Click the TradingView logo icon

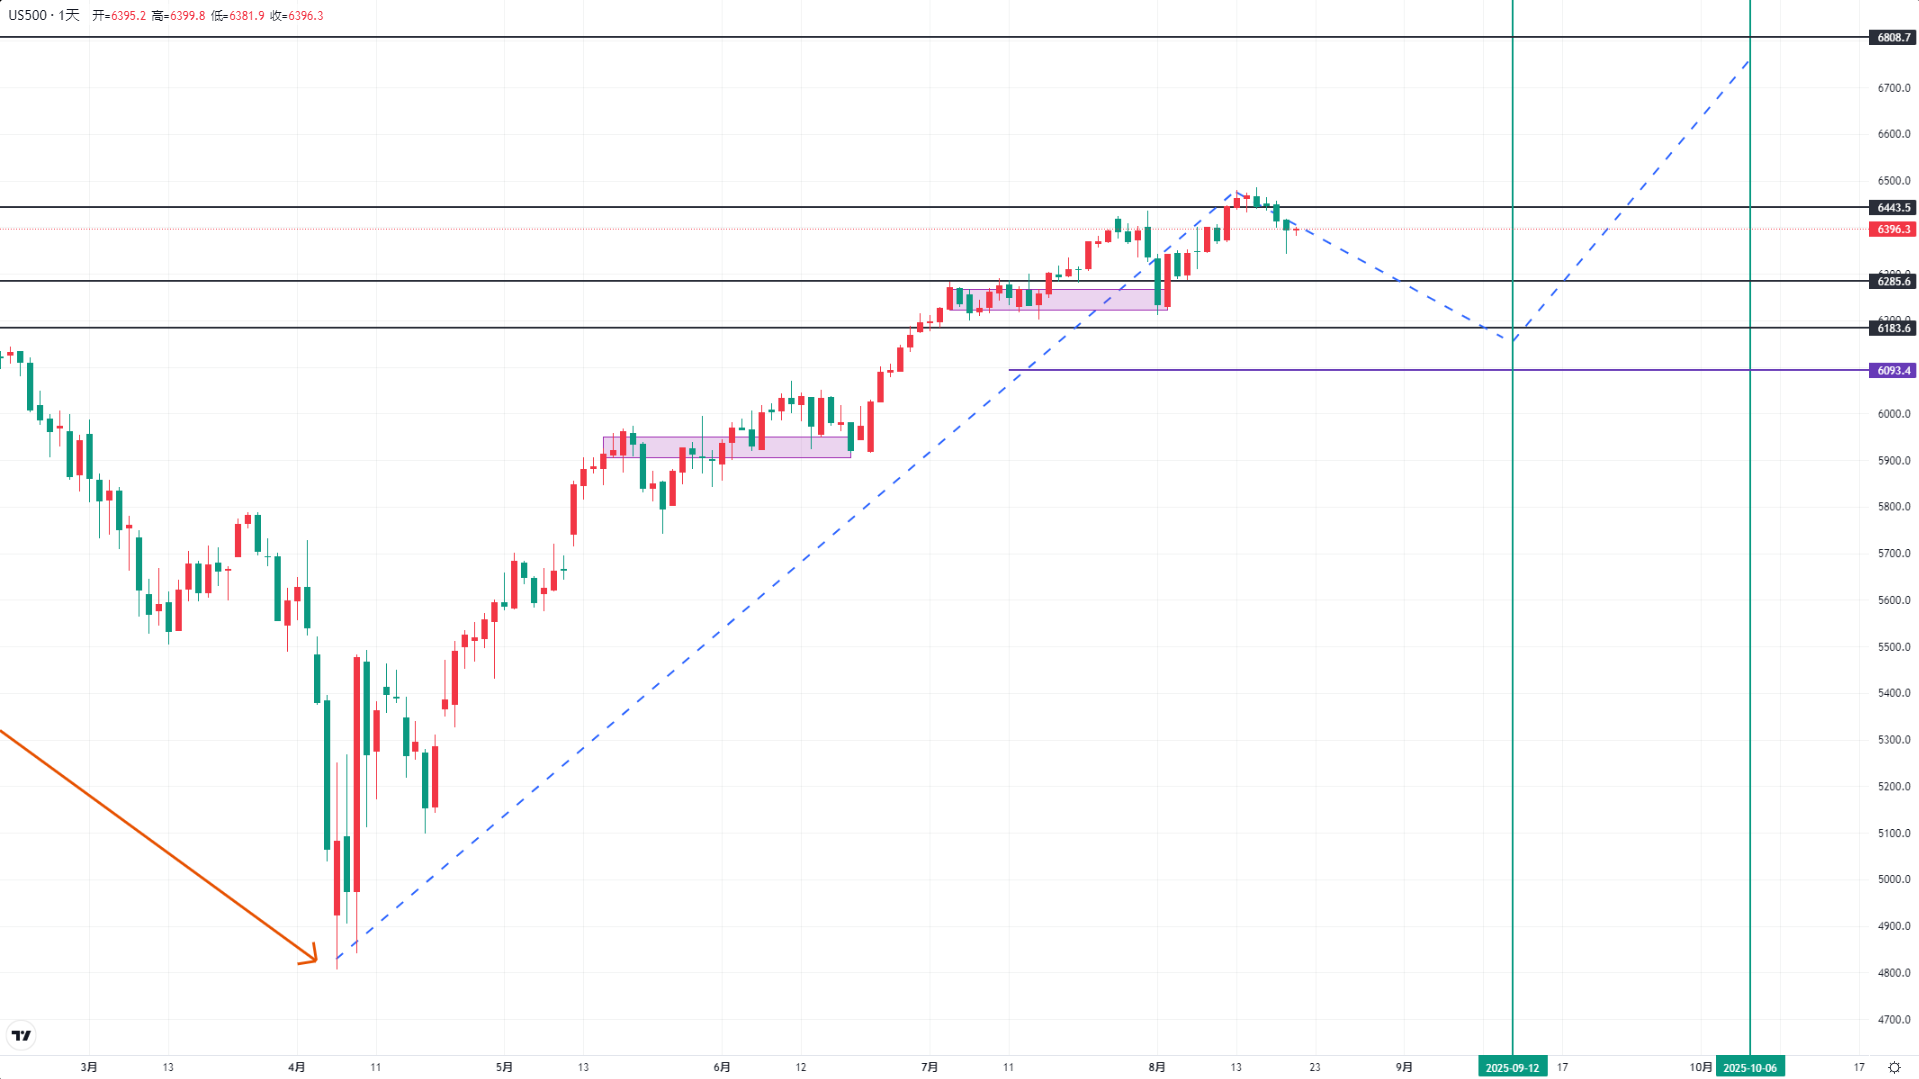tap(21, 1035)
